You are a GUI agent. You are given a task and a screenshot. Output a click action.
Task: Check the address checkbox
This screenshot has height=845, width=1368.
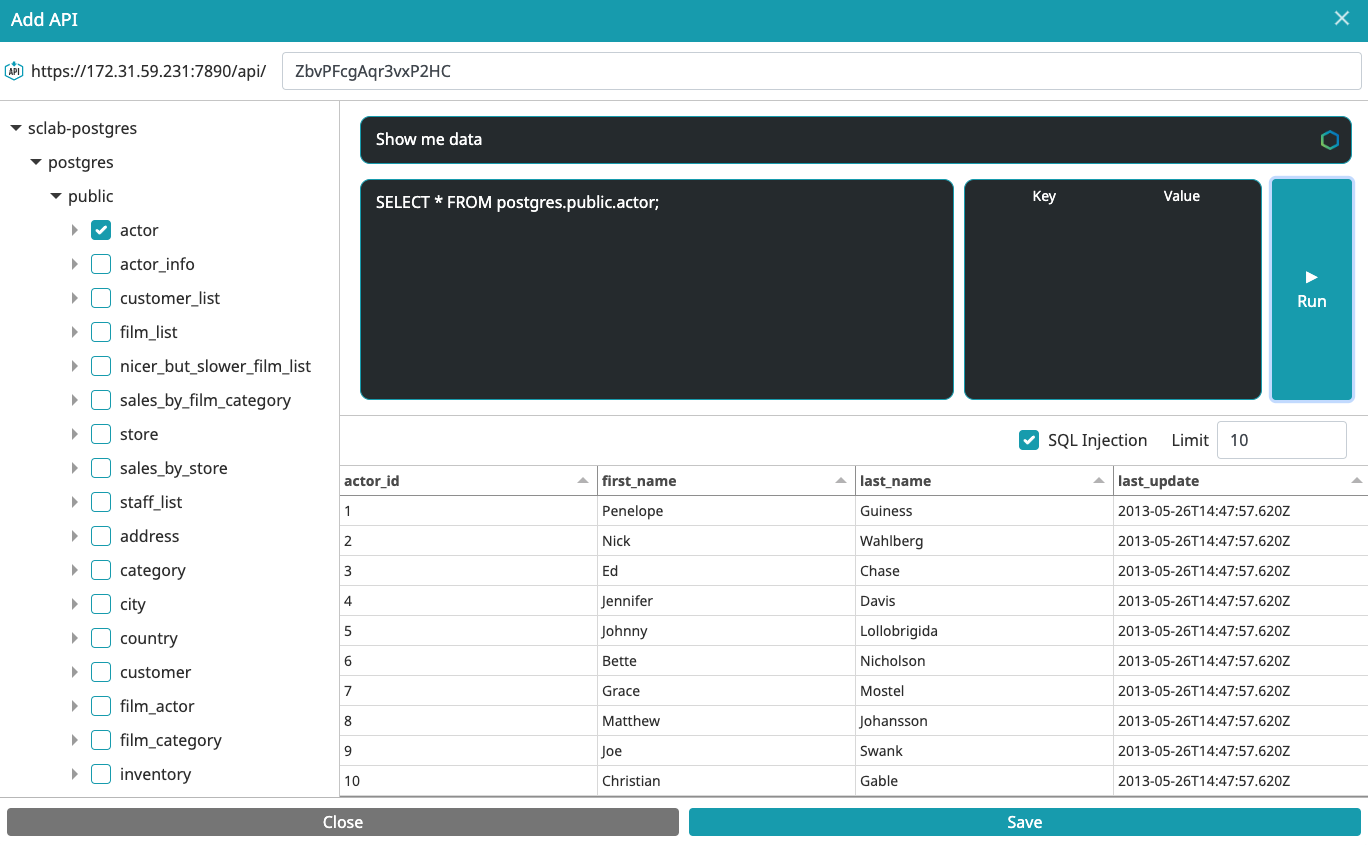(x=101, y=536)
